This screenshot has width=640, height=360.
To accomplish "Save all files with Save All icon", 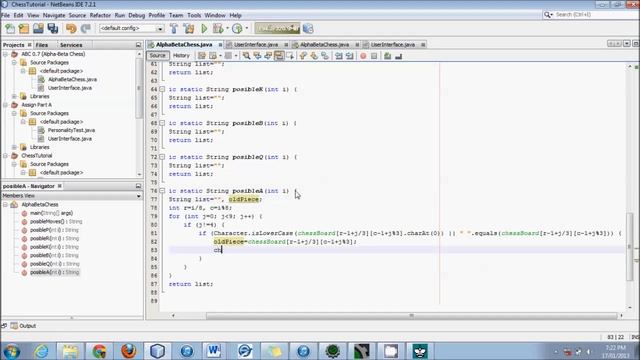I will (53, 29).
